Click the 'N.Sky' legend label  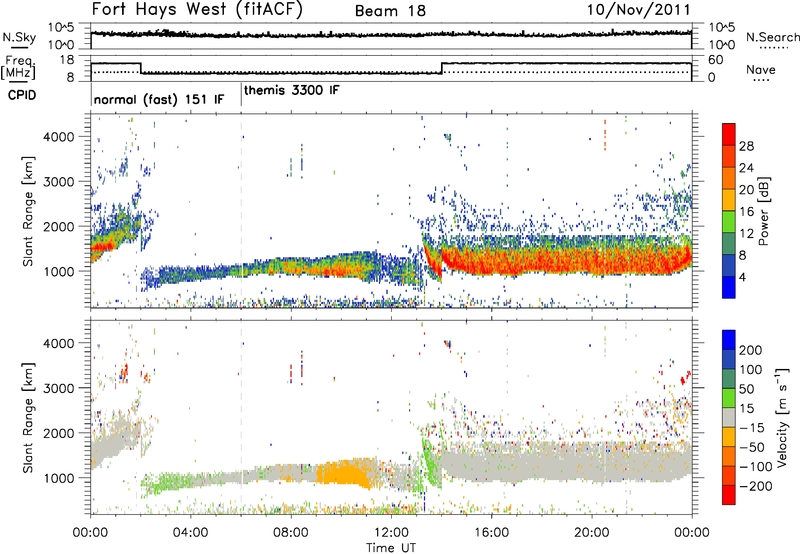coord(19,37)
